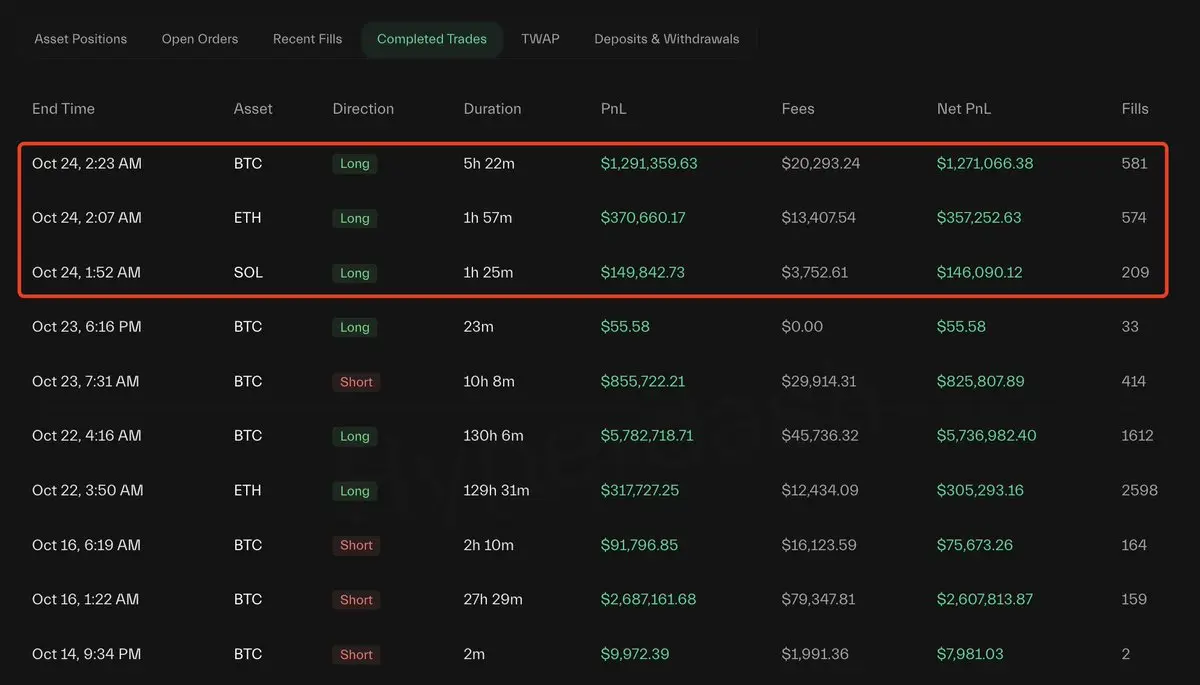Click the Duration column header
This screenshot has width=1200, height=685.
[492, 109]
